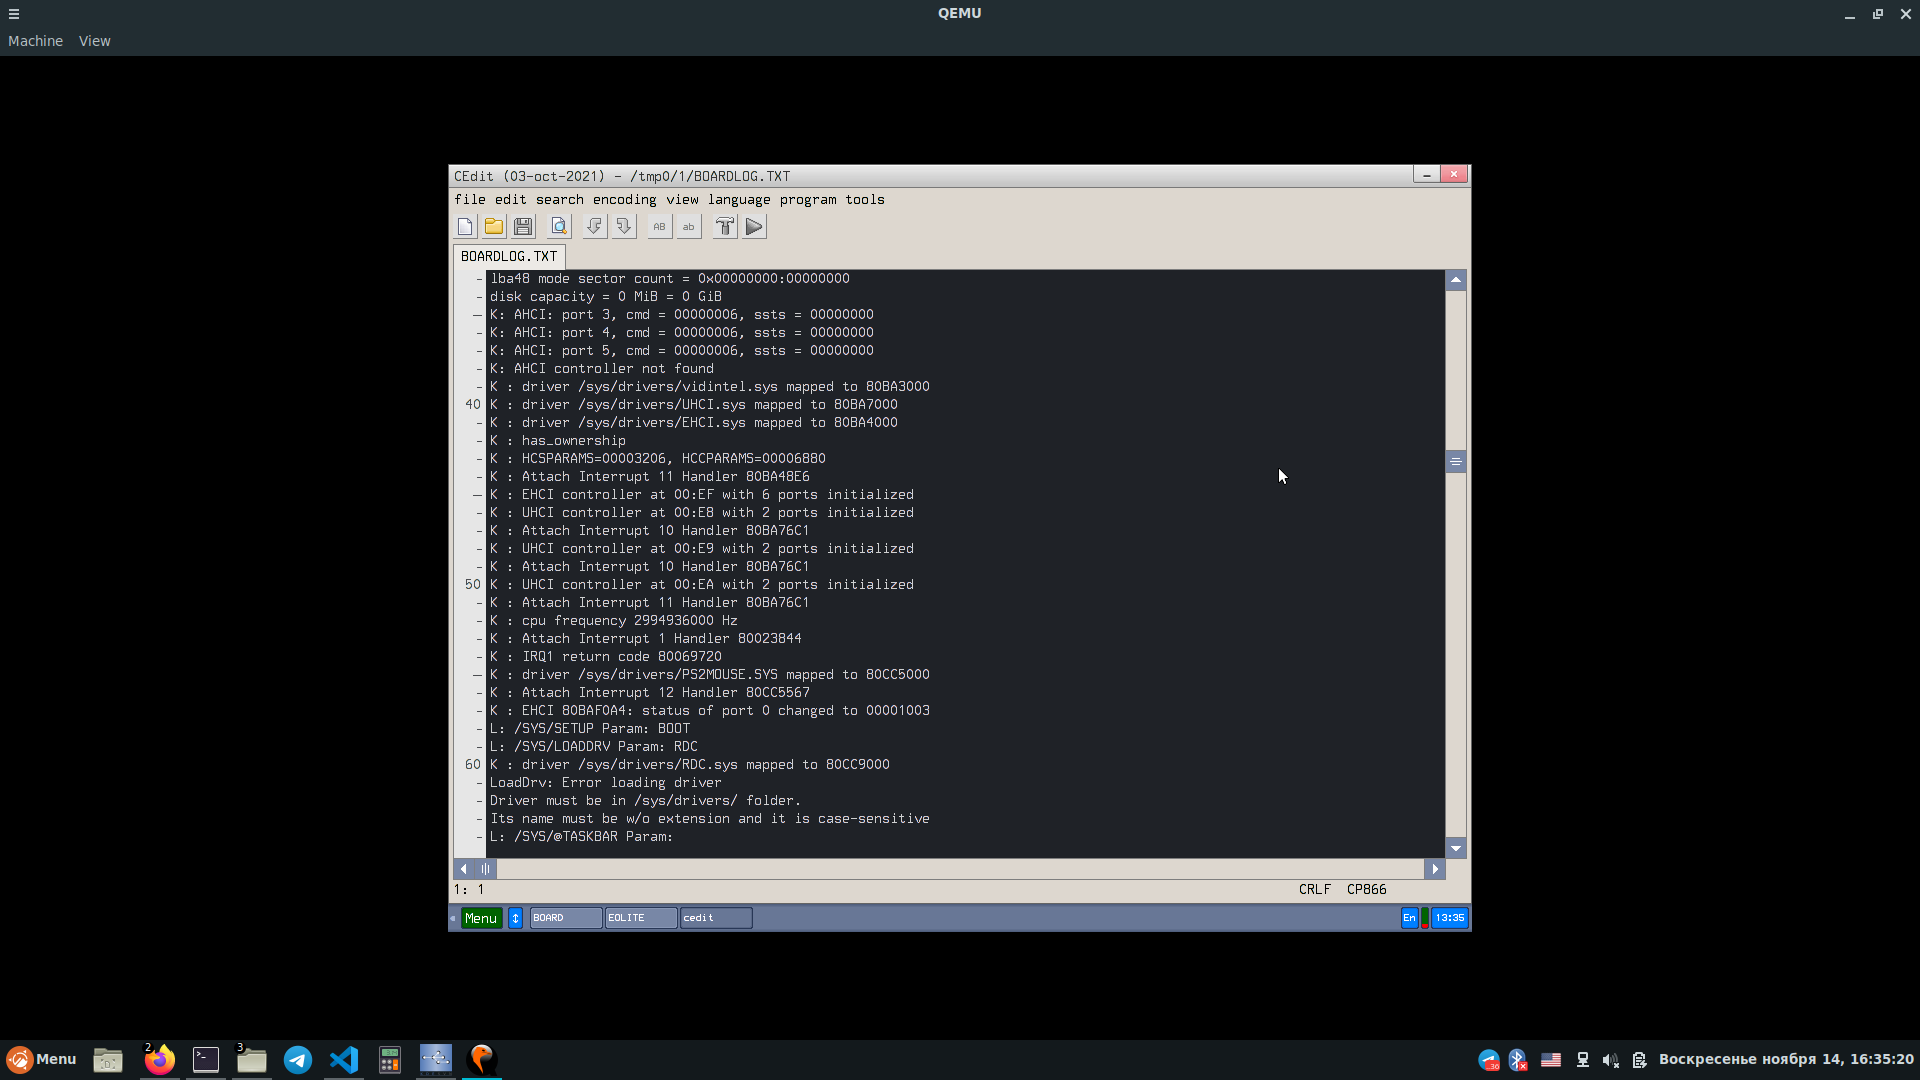Screen dimensions: 1920x1080
Task: Switch to the EOLITE taskbar button
Action: (x=640, y=918)
